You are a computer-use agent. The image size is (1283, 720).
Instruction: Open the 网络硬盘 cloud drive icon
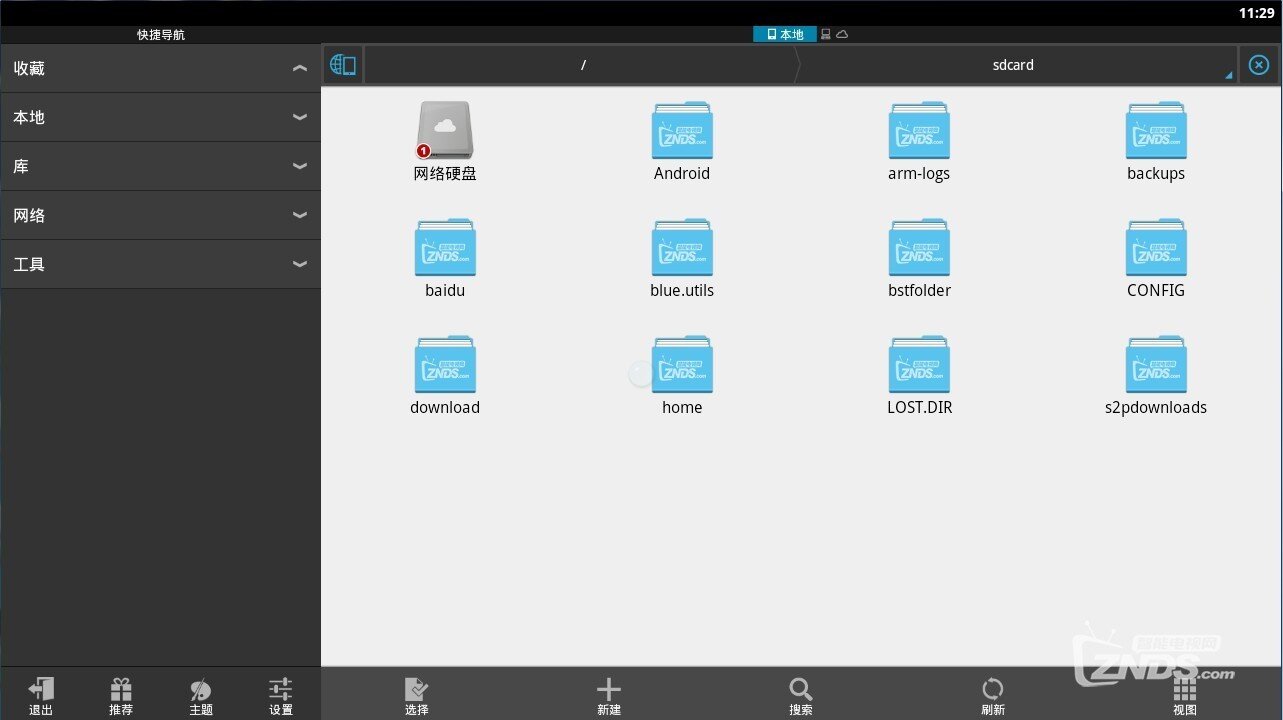click(x=445, y=130)
